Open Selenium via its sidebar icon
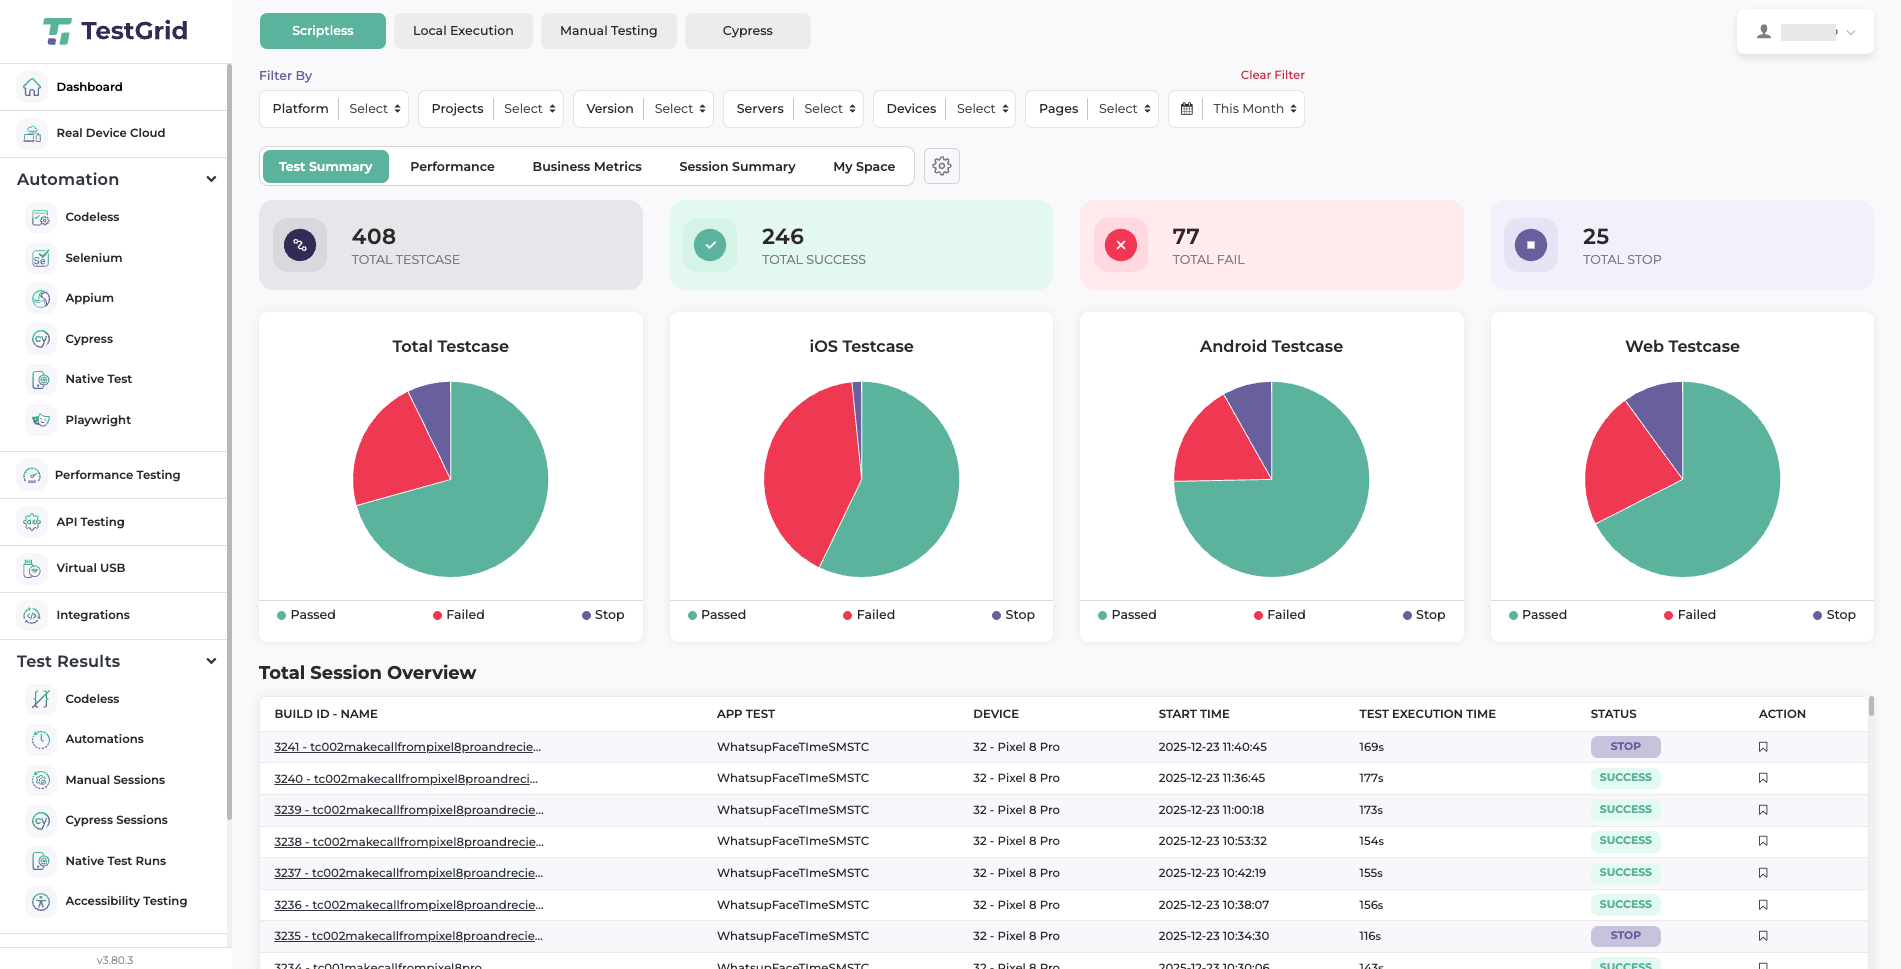This screenshot has height=969, width=1901. click(41, 258)
